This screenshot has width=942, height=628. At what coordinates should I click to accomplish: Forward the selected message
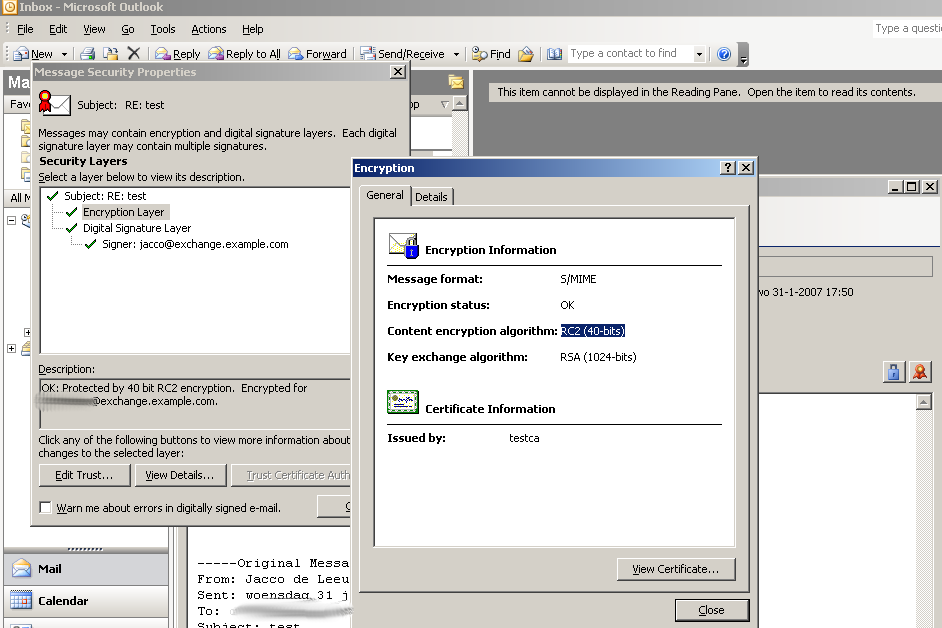point(317,54)
